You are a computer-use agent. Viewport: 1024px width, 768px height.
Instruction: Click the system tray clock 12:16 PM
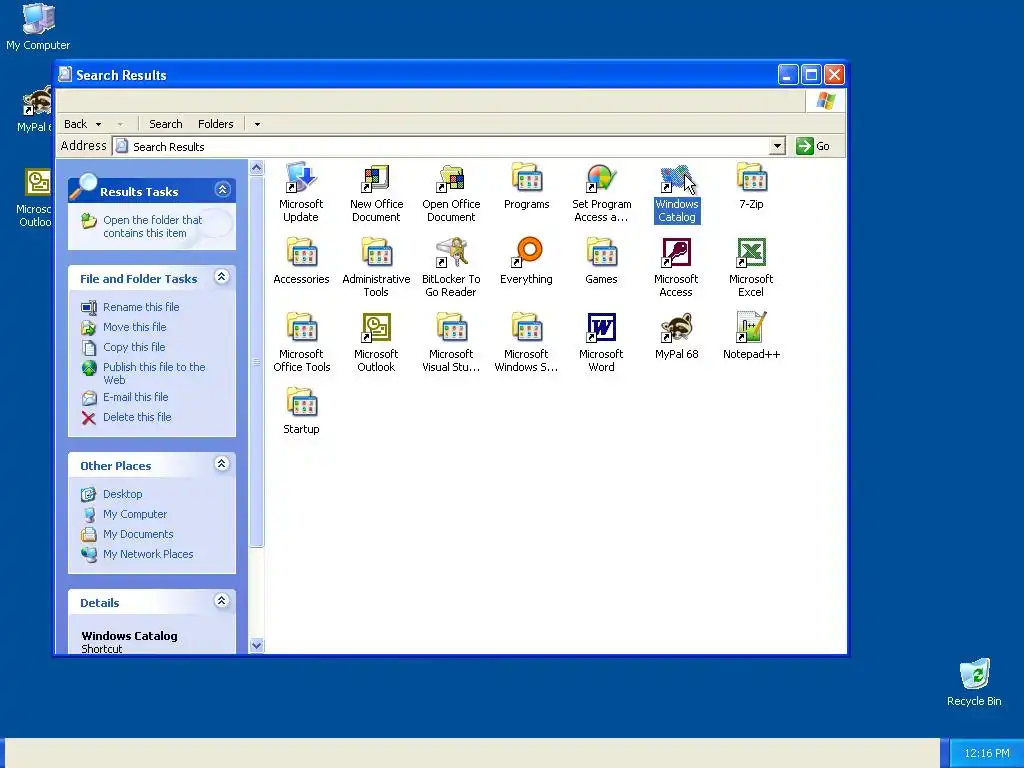(x=986, y=753)
